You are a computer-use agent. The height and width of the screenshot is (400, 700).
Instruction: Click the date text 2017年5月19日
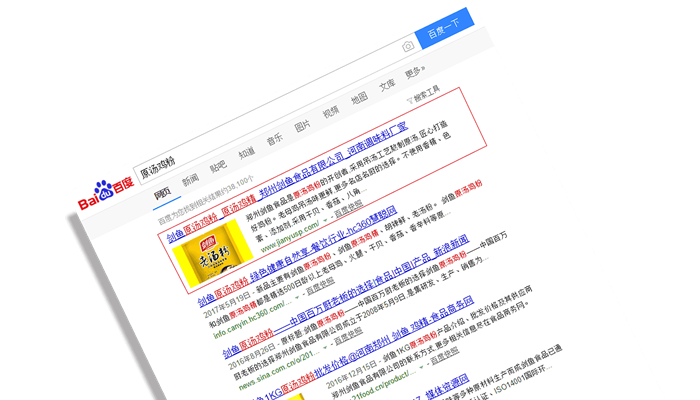click(x=226, y=304)
